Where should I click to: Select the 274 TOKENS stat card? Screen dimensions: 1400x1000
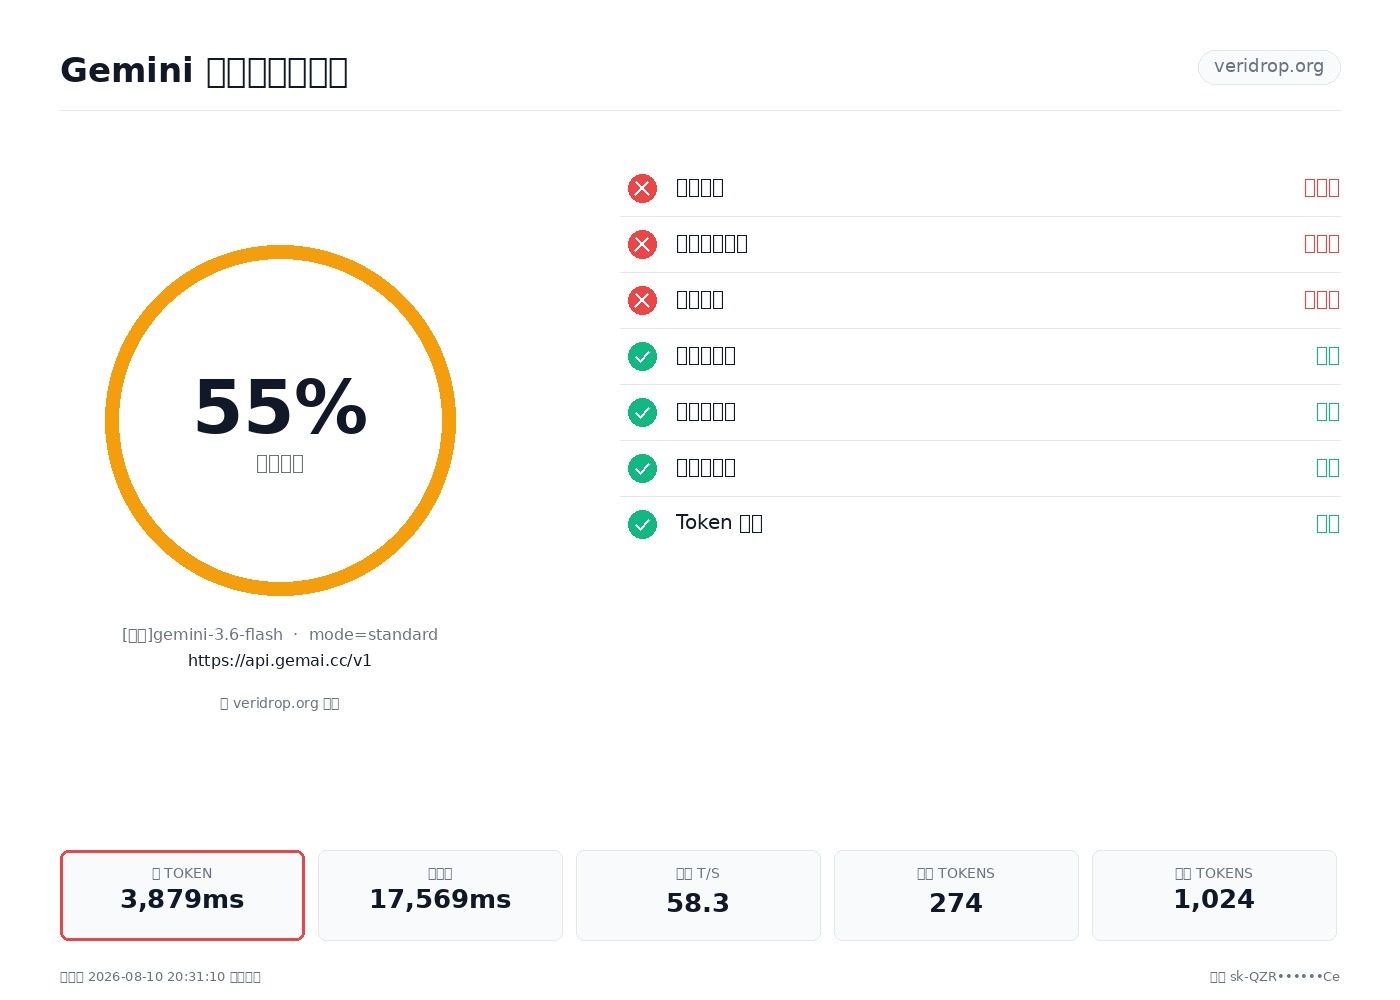[x=956, y=895]
